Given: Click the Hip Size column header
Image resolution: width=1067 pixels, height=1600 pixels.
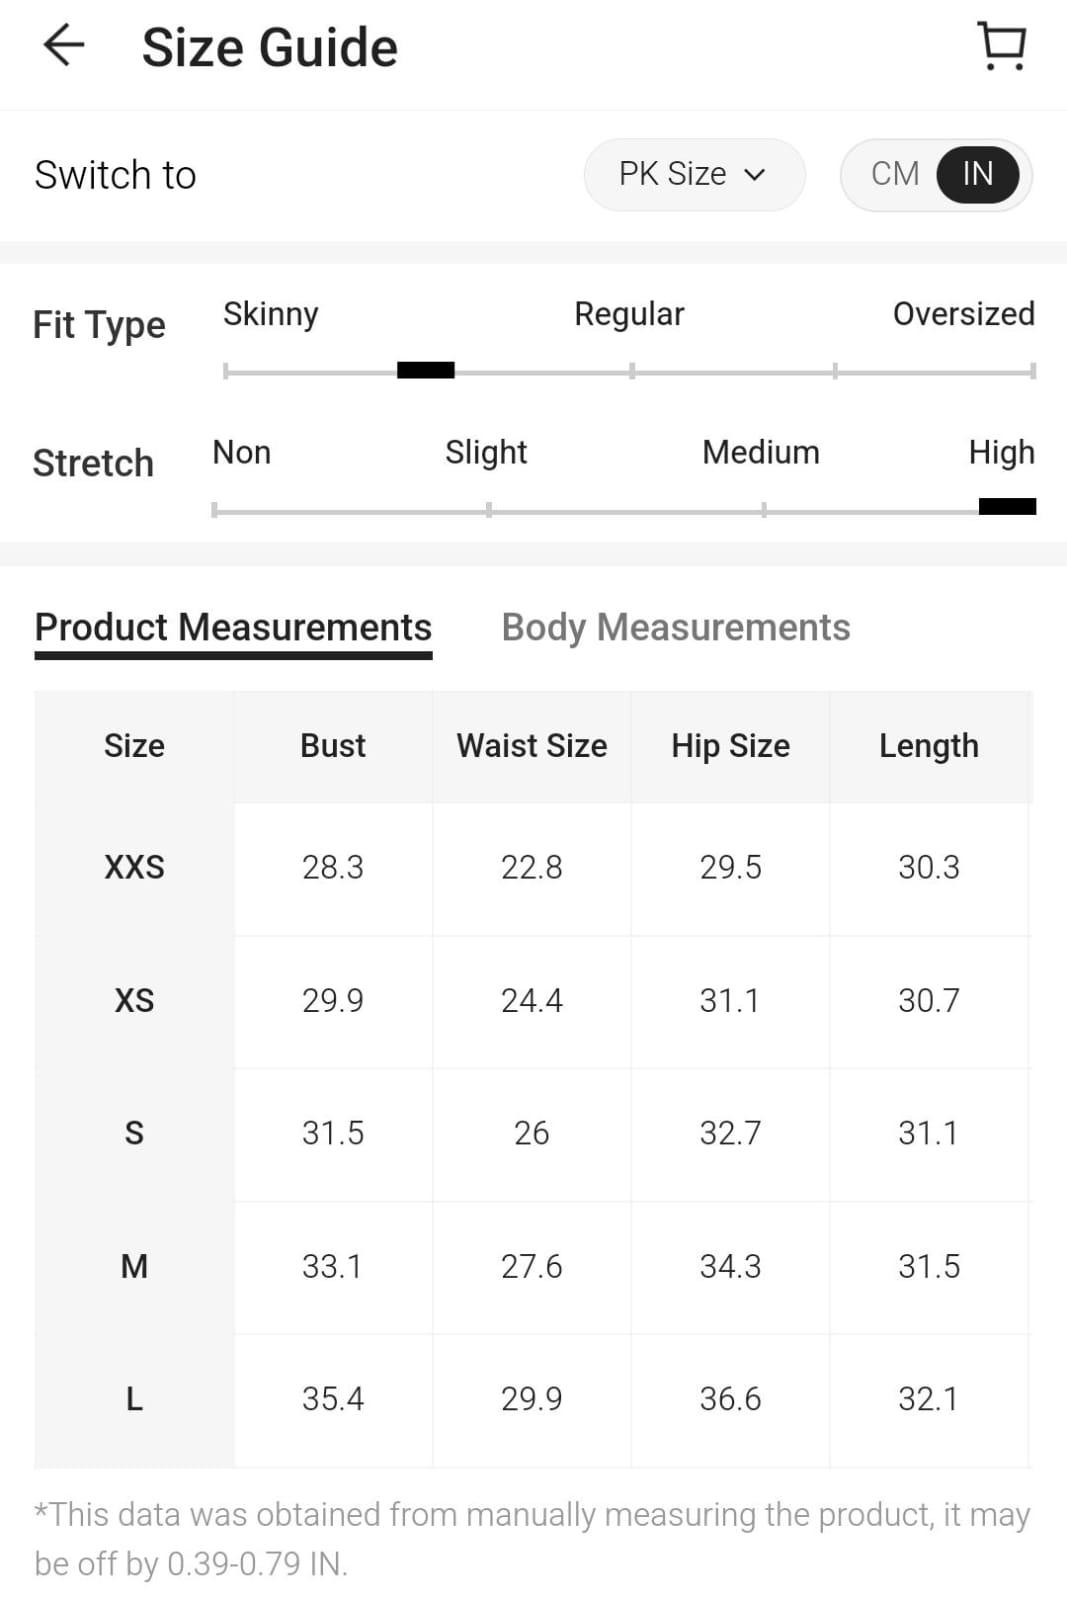Looking at the screenshot, I should coord(730,746).
